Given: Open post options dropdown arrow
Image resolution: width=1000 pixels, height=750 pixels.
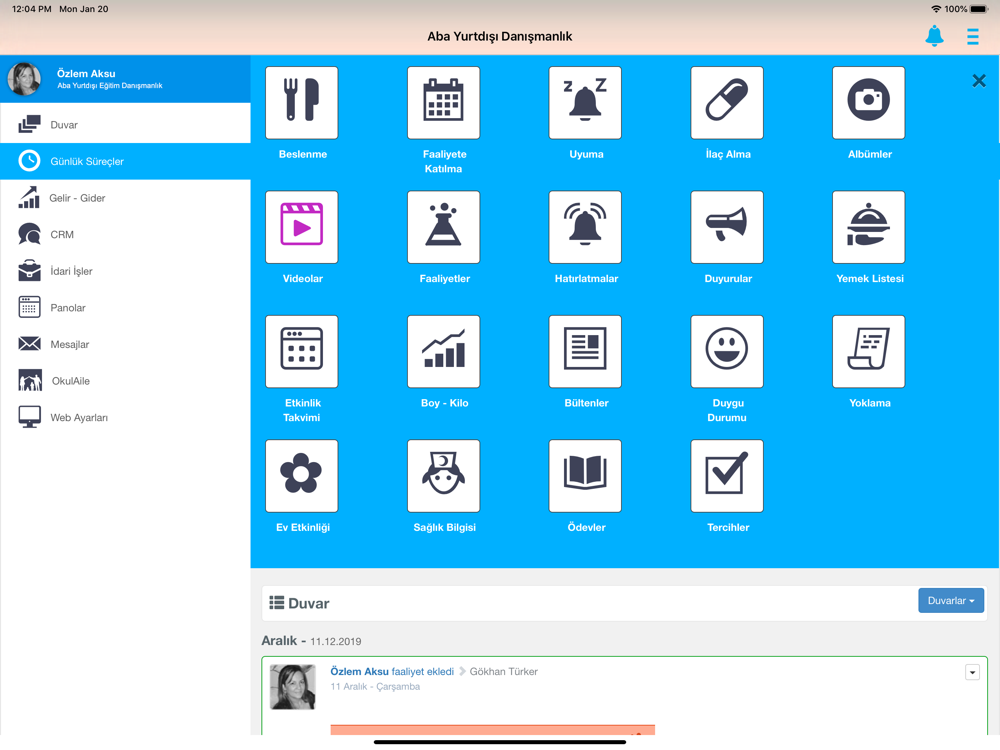Looking at the screenshot, I should coord(972,672).
